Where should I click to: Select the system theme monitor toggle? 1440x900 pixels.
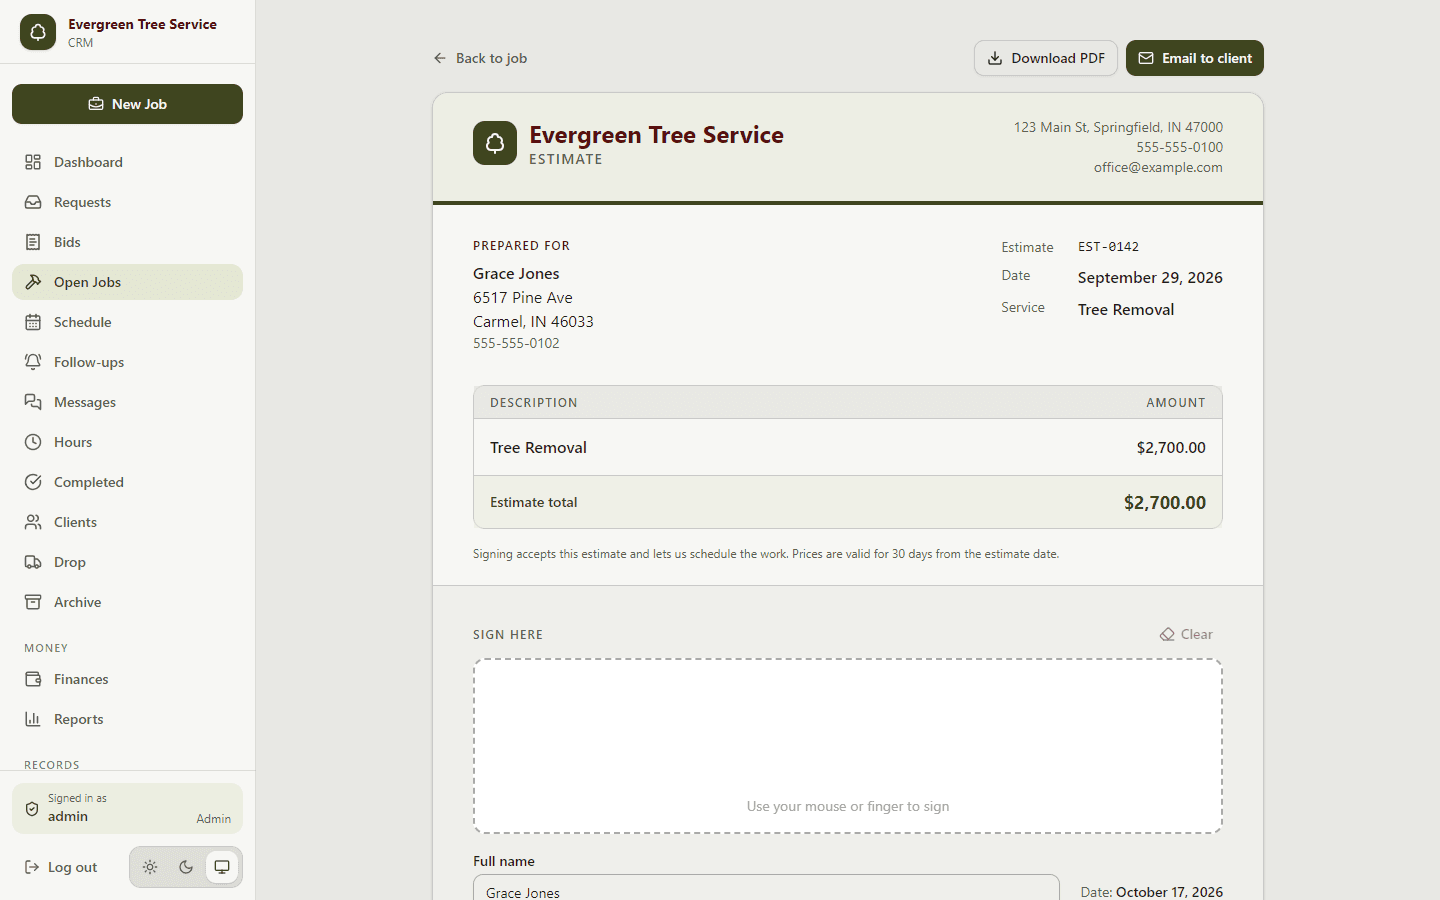[x=222, y=867]
